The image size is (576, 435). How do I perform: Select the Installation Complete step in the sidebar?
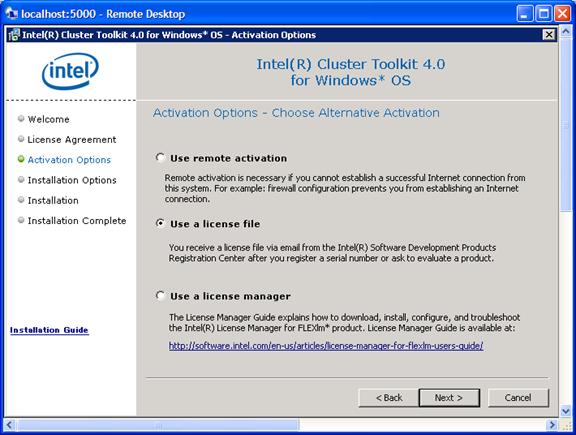[77, 220]
